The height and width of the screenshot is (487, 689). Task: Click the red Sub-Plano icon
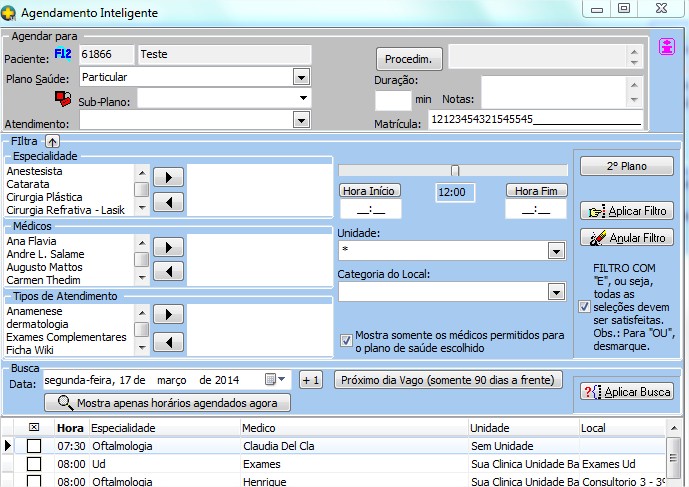63,98
